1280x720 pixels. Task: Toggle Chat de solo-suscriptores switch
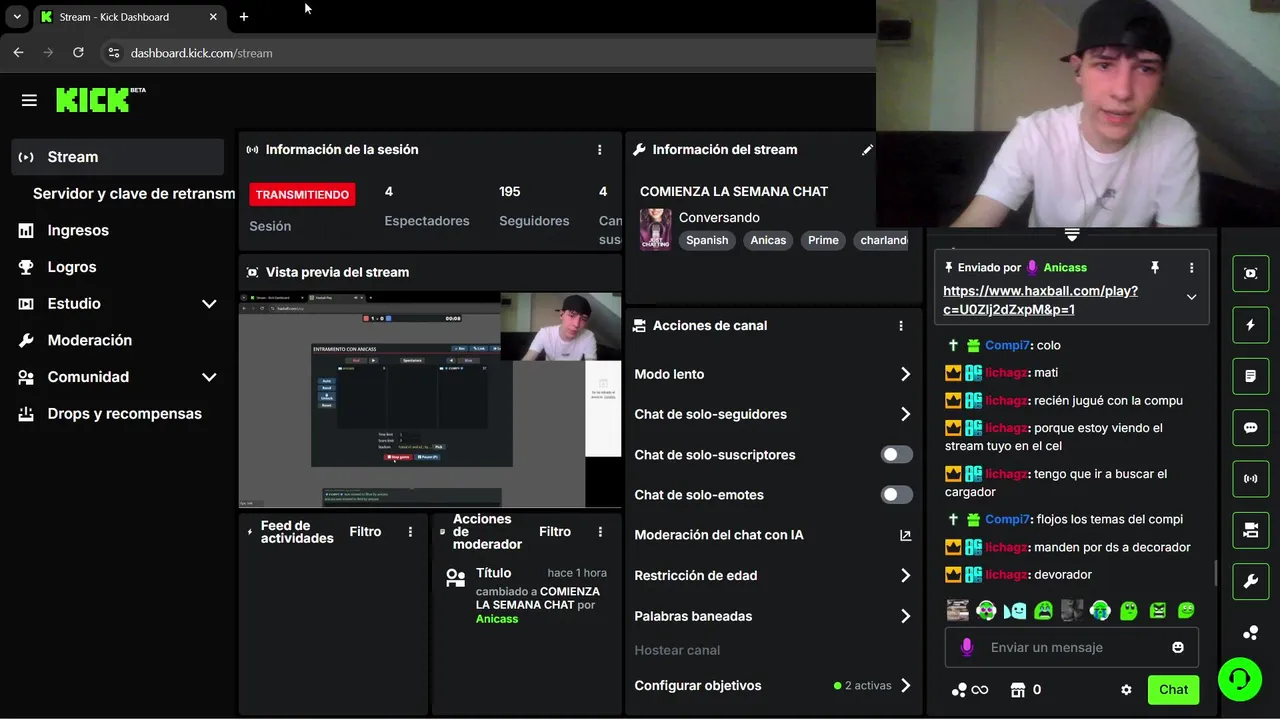[x=897, y=455]
